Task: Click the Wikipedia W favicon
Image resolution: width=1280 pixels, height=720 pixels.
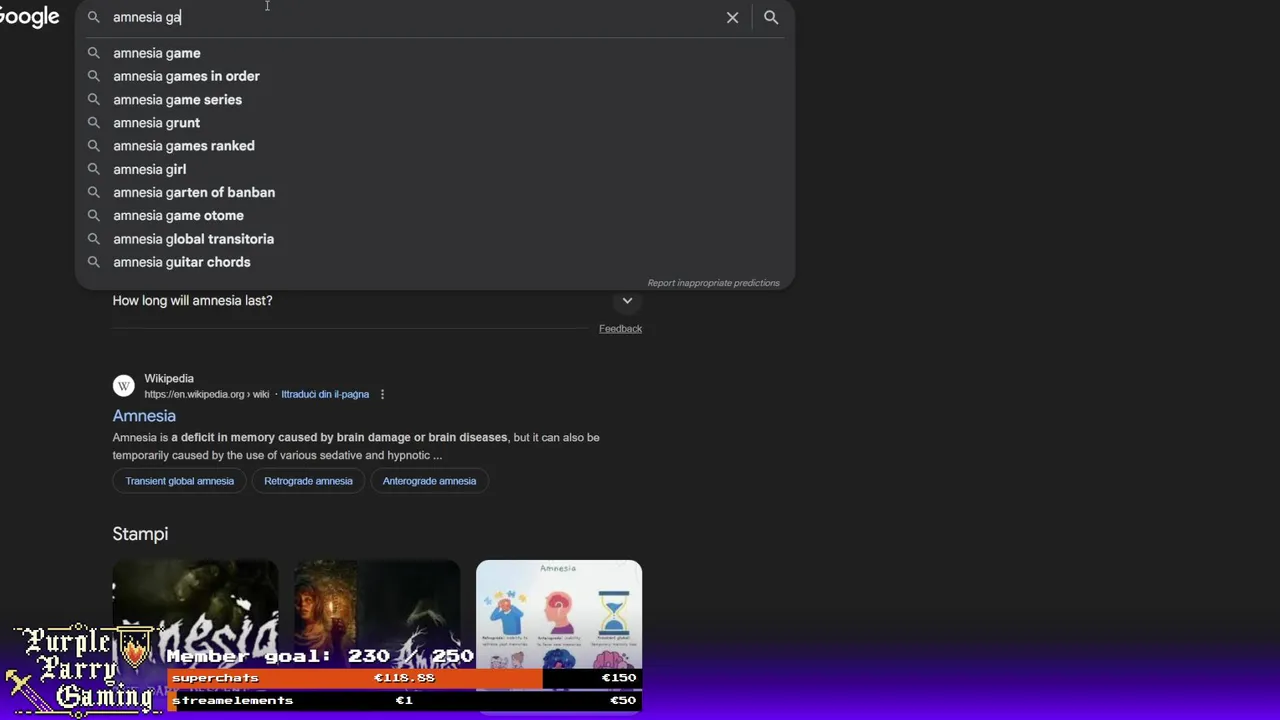Action: click(123, 386)
